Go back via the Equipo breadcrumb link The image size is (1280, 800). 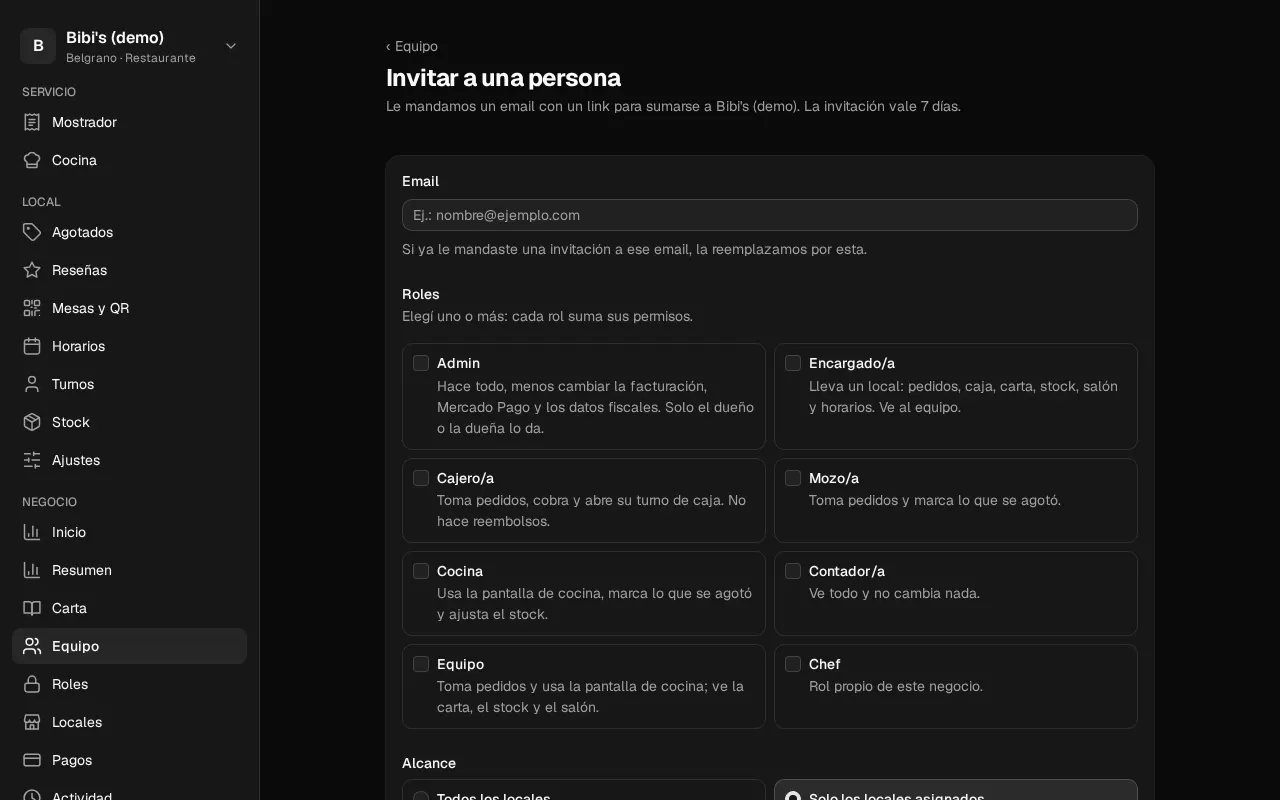tap(412, 46)
